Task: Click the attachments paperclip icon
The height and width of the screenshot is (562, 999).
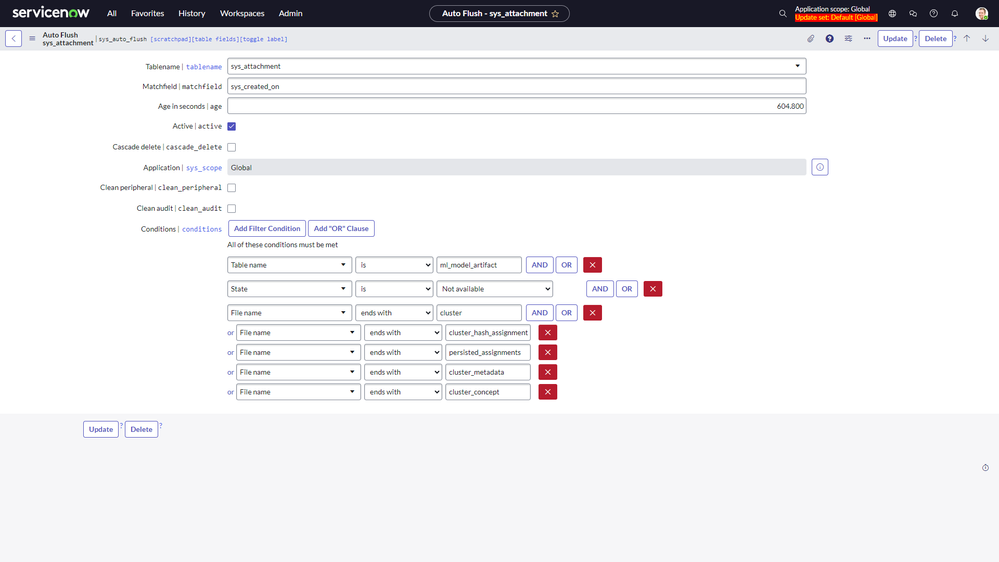Action: point(810,38)
